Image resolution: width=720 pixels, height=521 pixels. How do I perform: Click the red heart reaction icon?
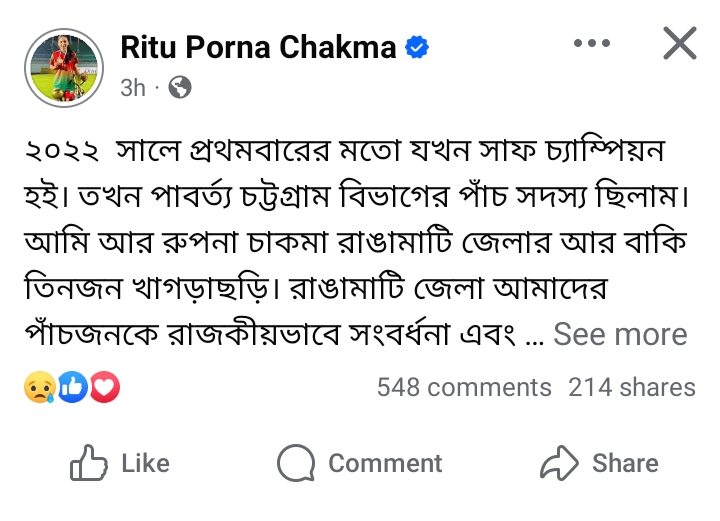pyautogui.click(x=105, y=387)
